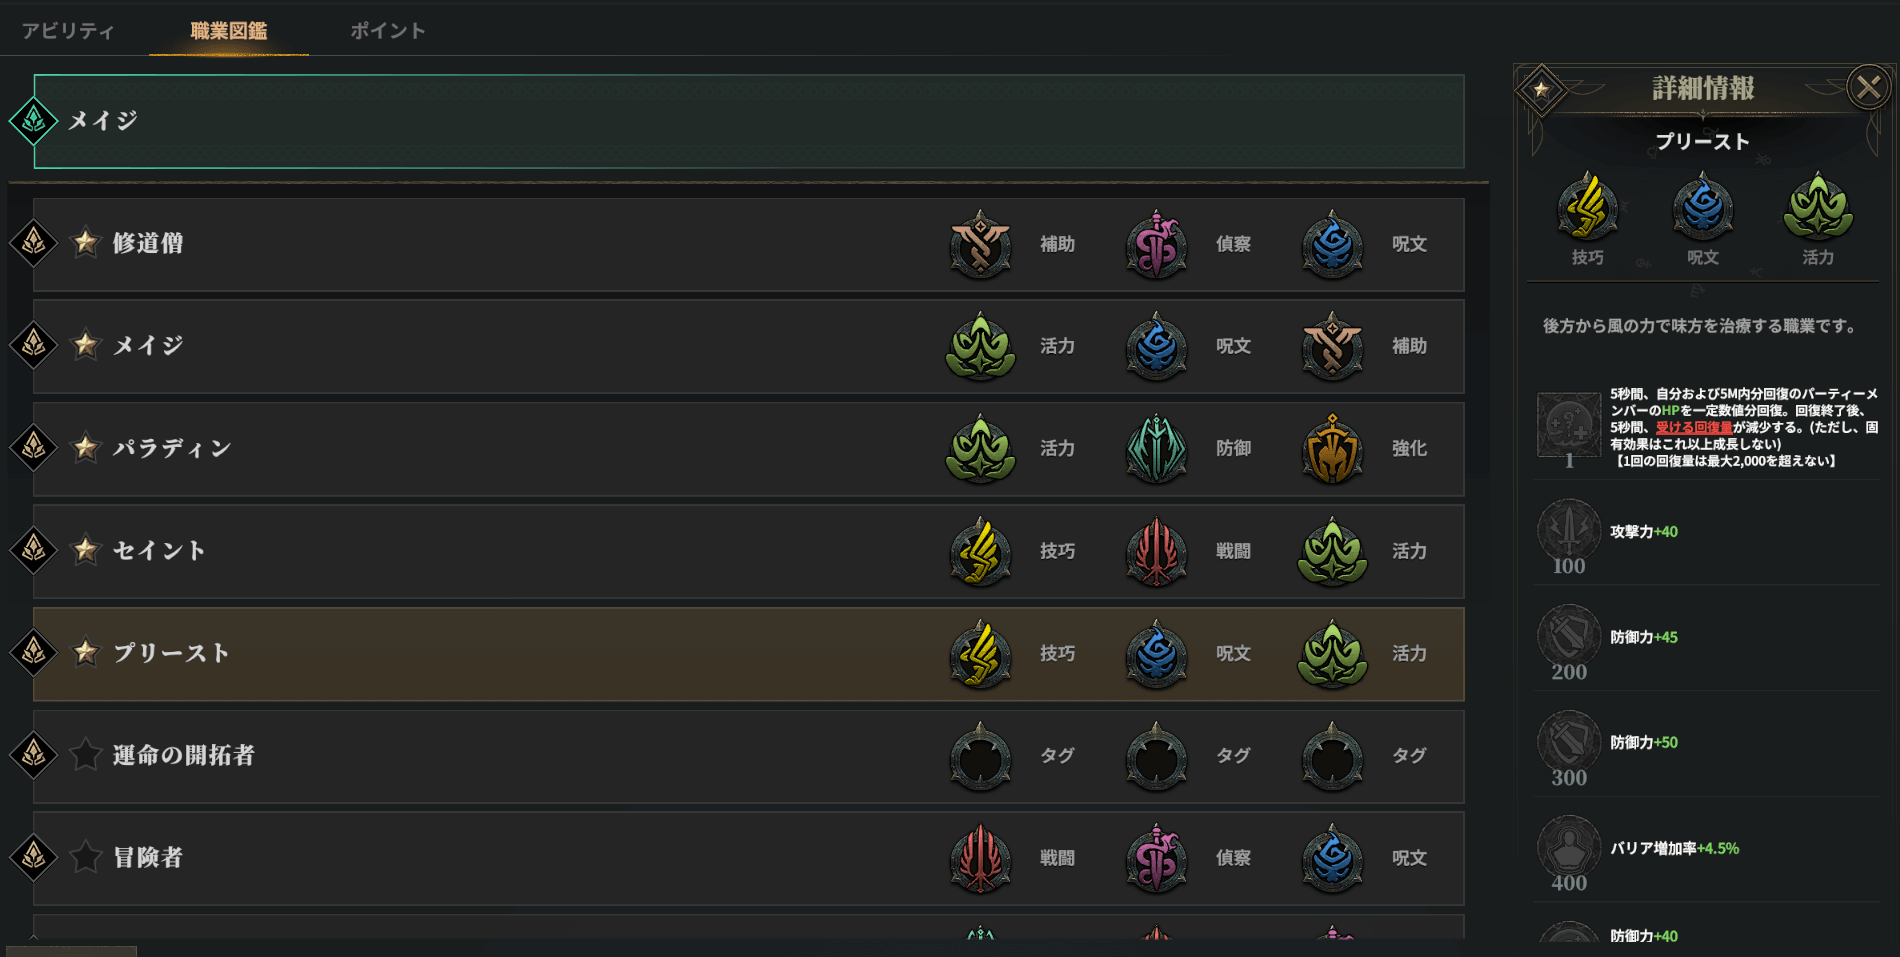The width and height of the screenshot is (1900, 957).
Task: Open the ポイント tab
Action: coord(388,31)
